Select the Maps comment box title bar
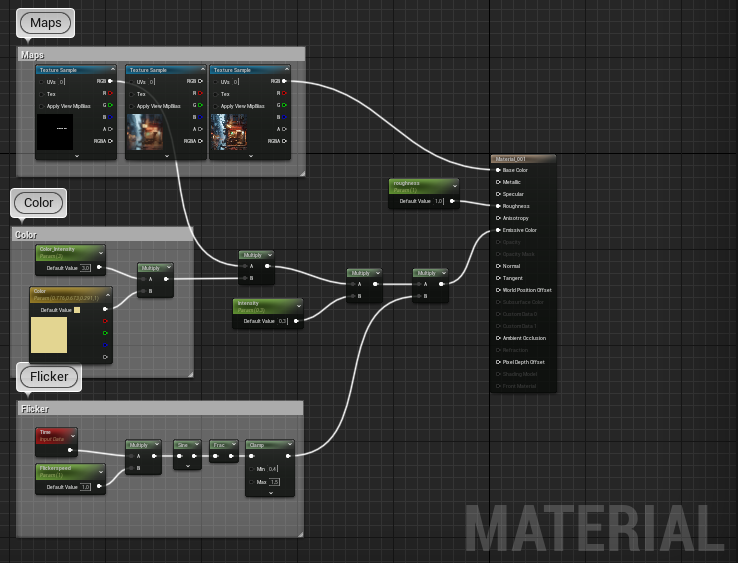738x563 pixels. point(161,55)
